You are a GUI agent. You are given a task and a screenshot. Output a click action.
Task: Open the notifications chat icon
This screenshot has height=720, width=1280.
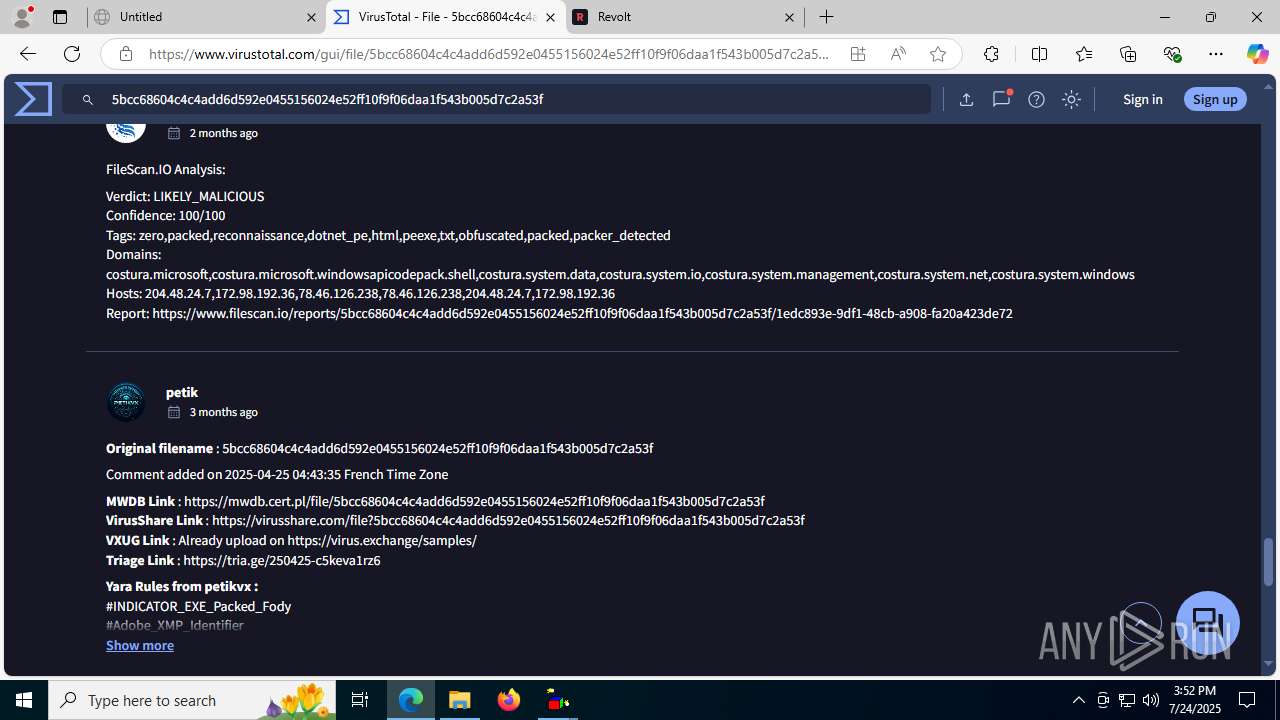coord(1001,99)
